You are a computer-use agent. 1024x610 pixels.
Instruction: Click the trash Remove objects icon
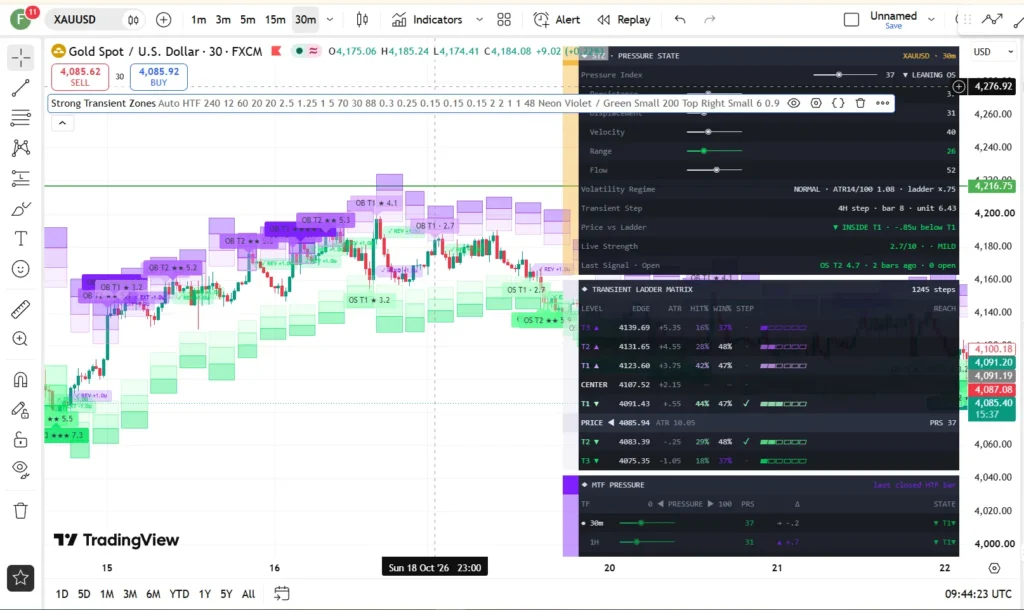click(20, 511)
